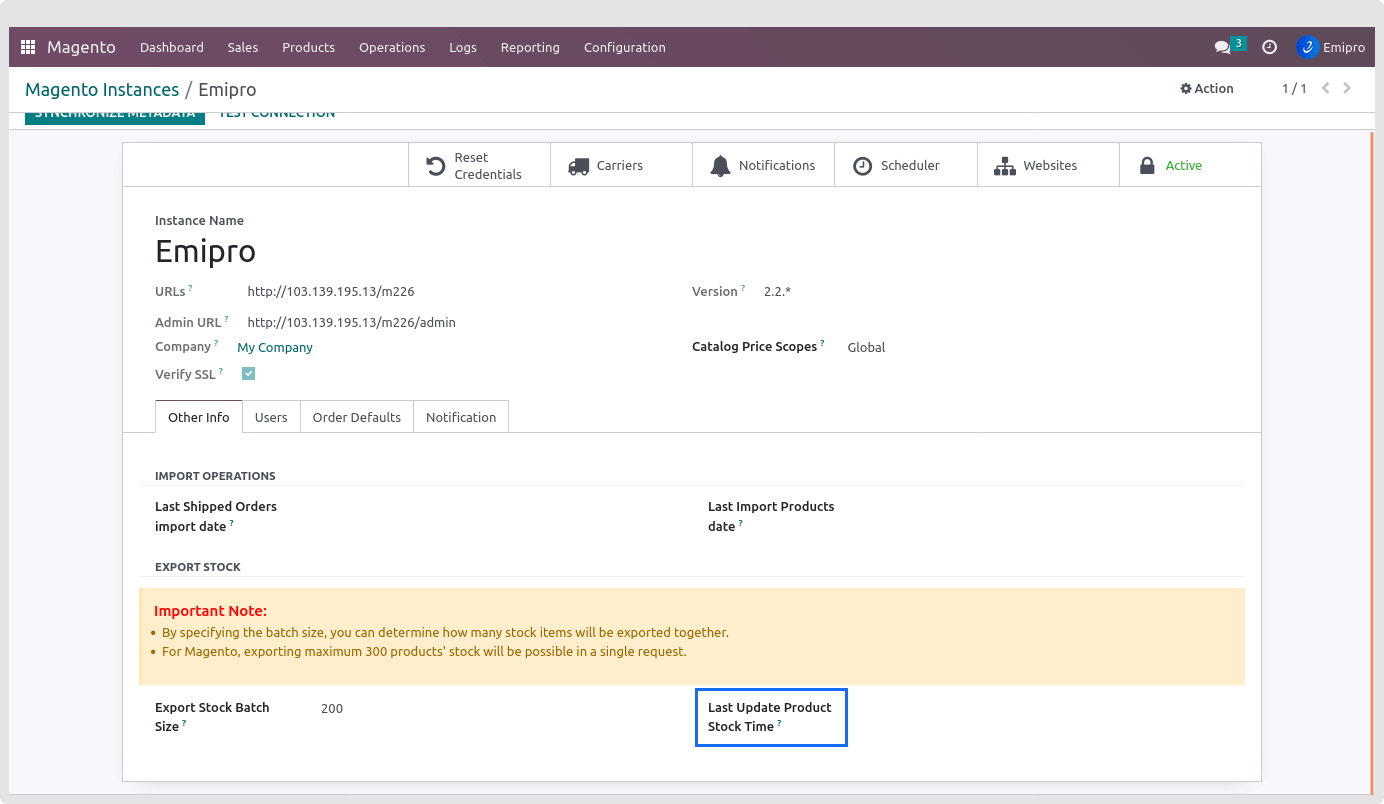Open the Operations menu

click(392, 47)
